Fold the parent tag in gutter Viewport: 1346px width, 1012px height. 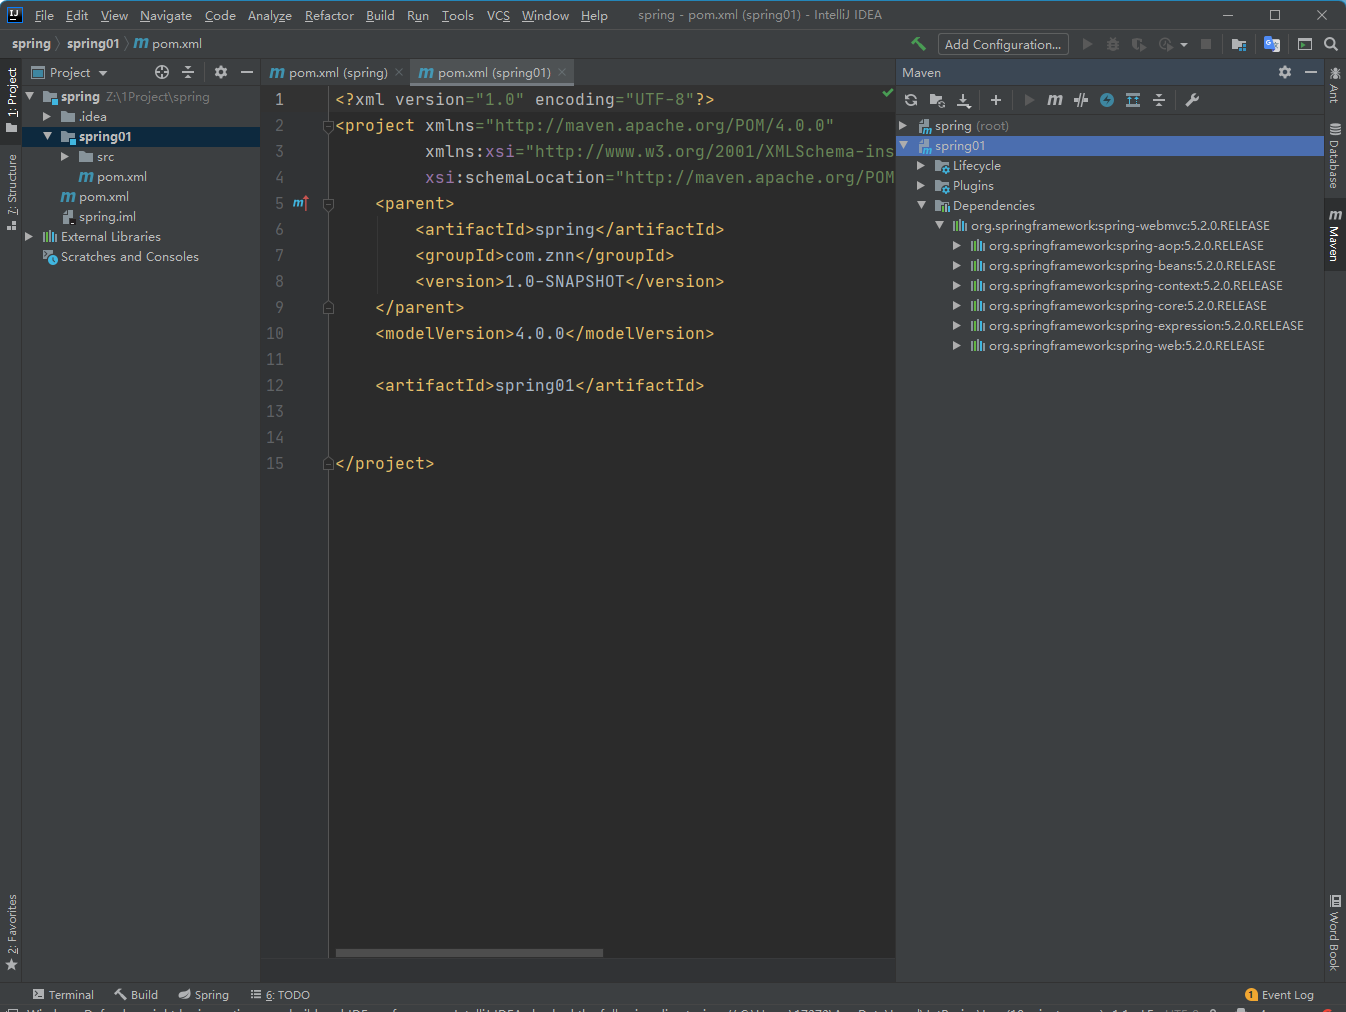pos(328,203)
